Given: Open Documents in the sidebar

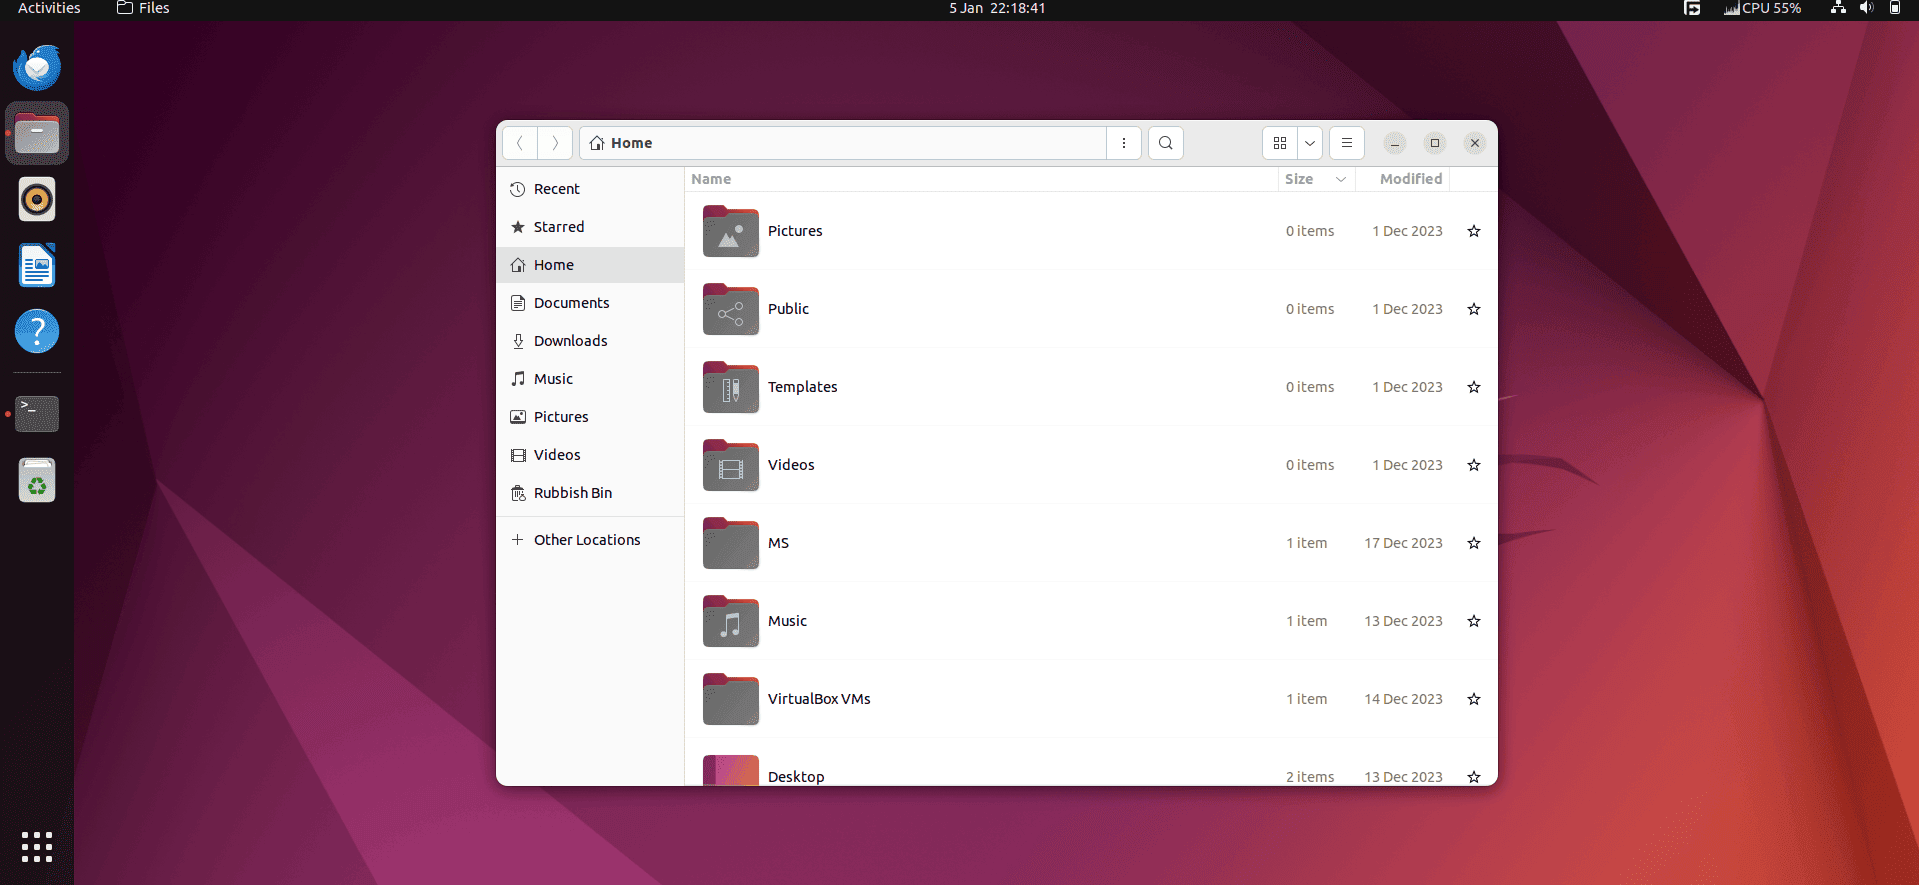Looking at the screenshot, I should (x=590, y=303).
